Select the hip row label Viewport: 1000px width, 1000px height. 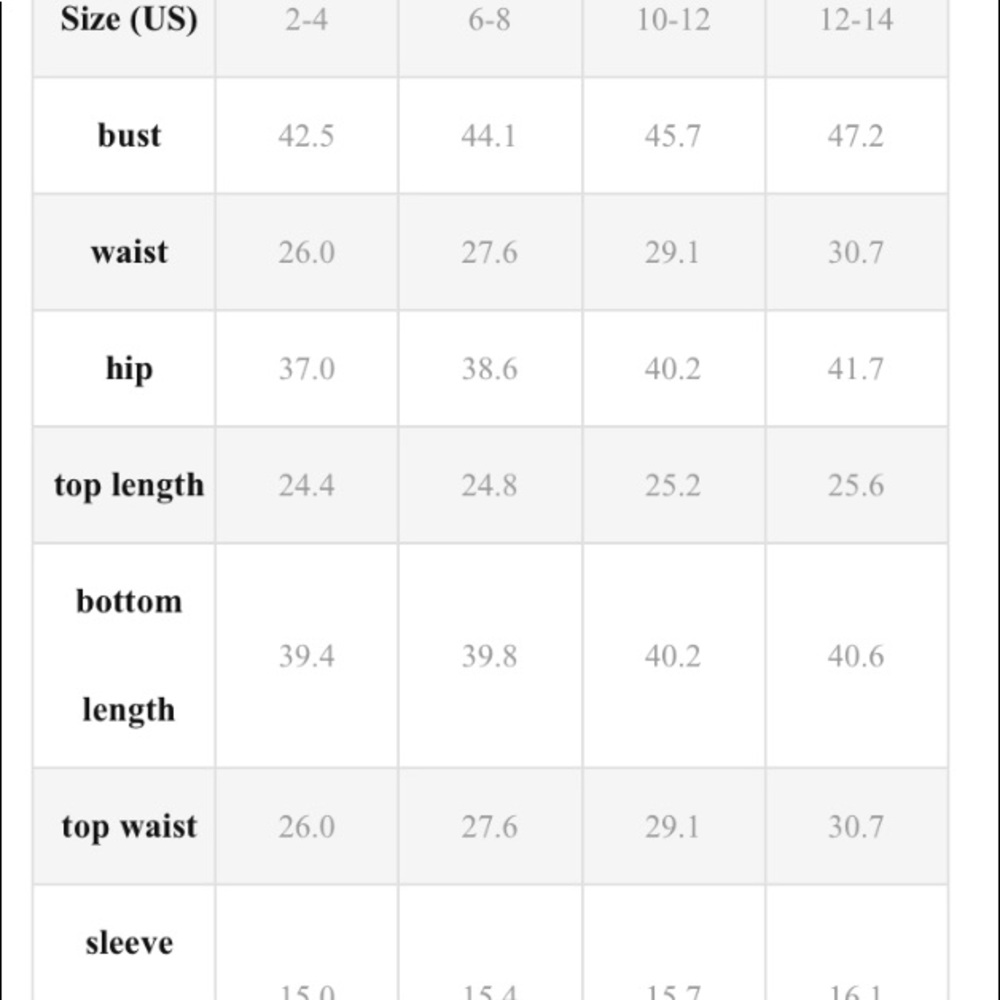point(129,369)
